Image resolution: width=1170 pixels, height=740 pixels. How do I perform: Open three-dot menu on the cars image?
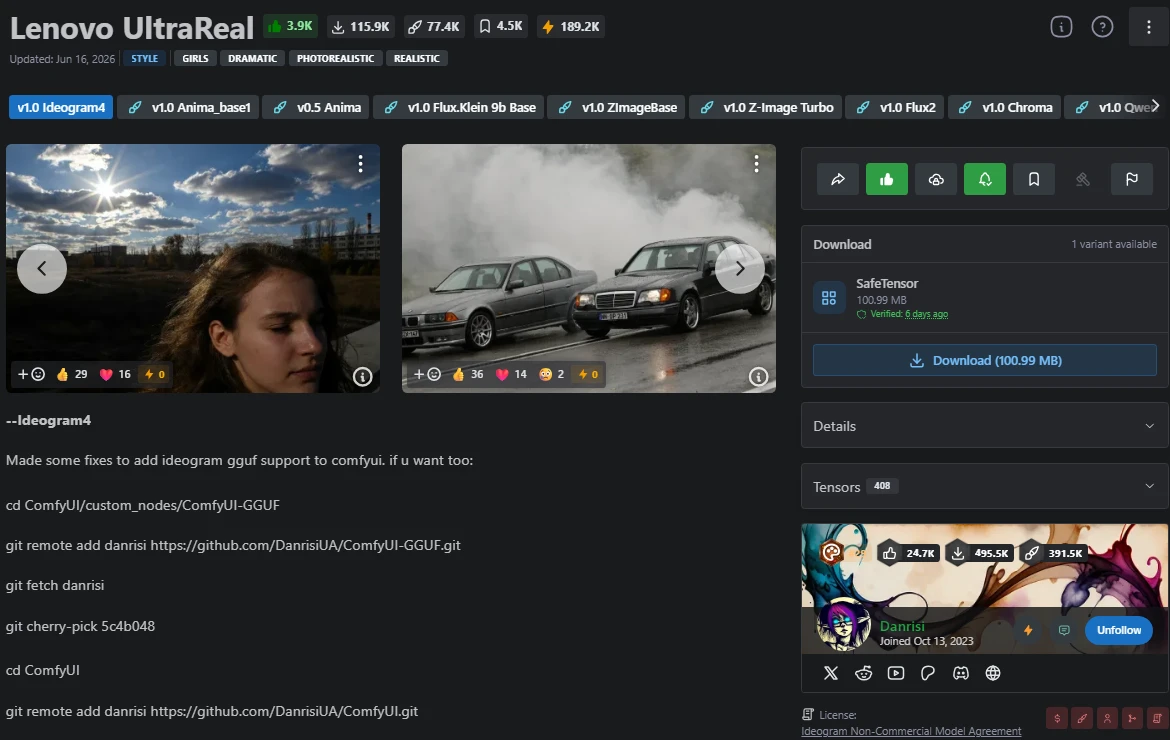click(756, 163)
